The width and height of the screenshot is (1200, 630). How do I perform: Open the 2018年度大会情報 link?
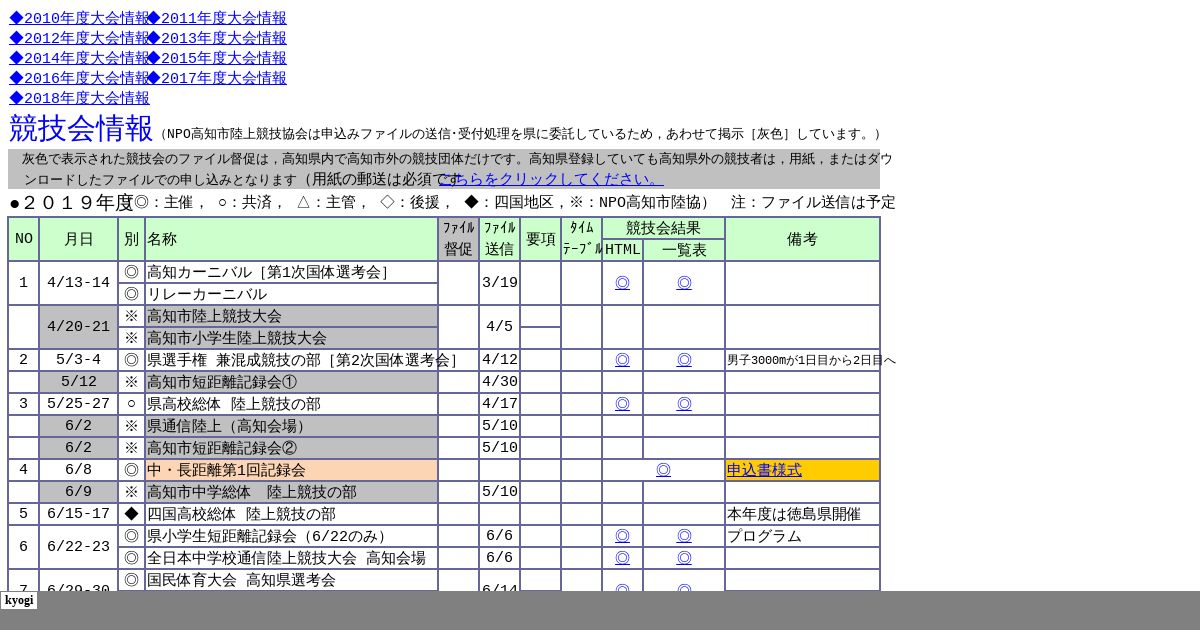pos(79,98)
